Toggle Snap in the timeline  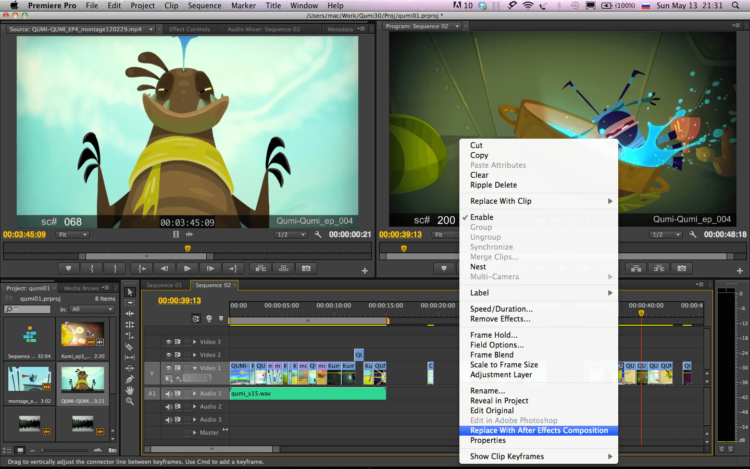coord(196,318)
